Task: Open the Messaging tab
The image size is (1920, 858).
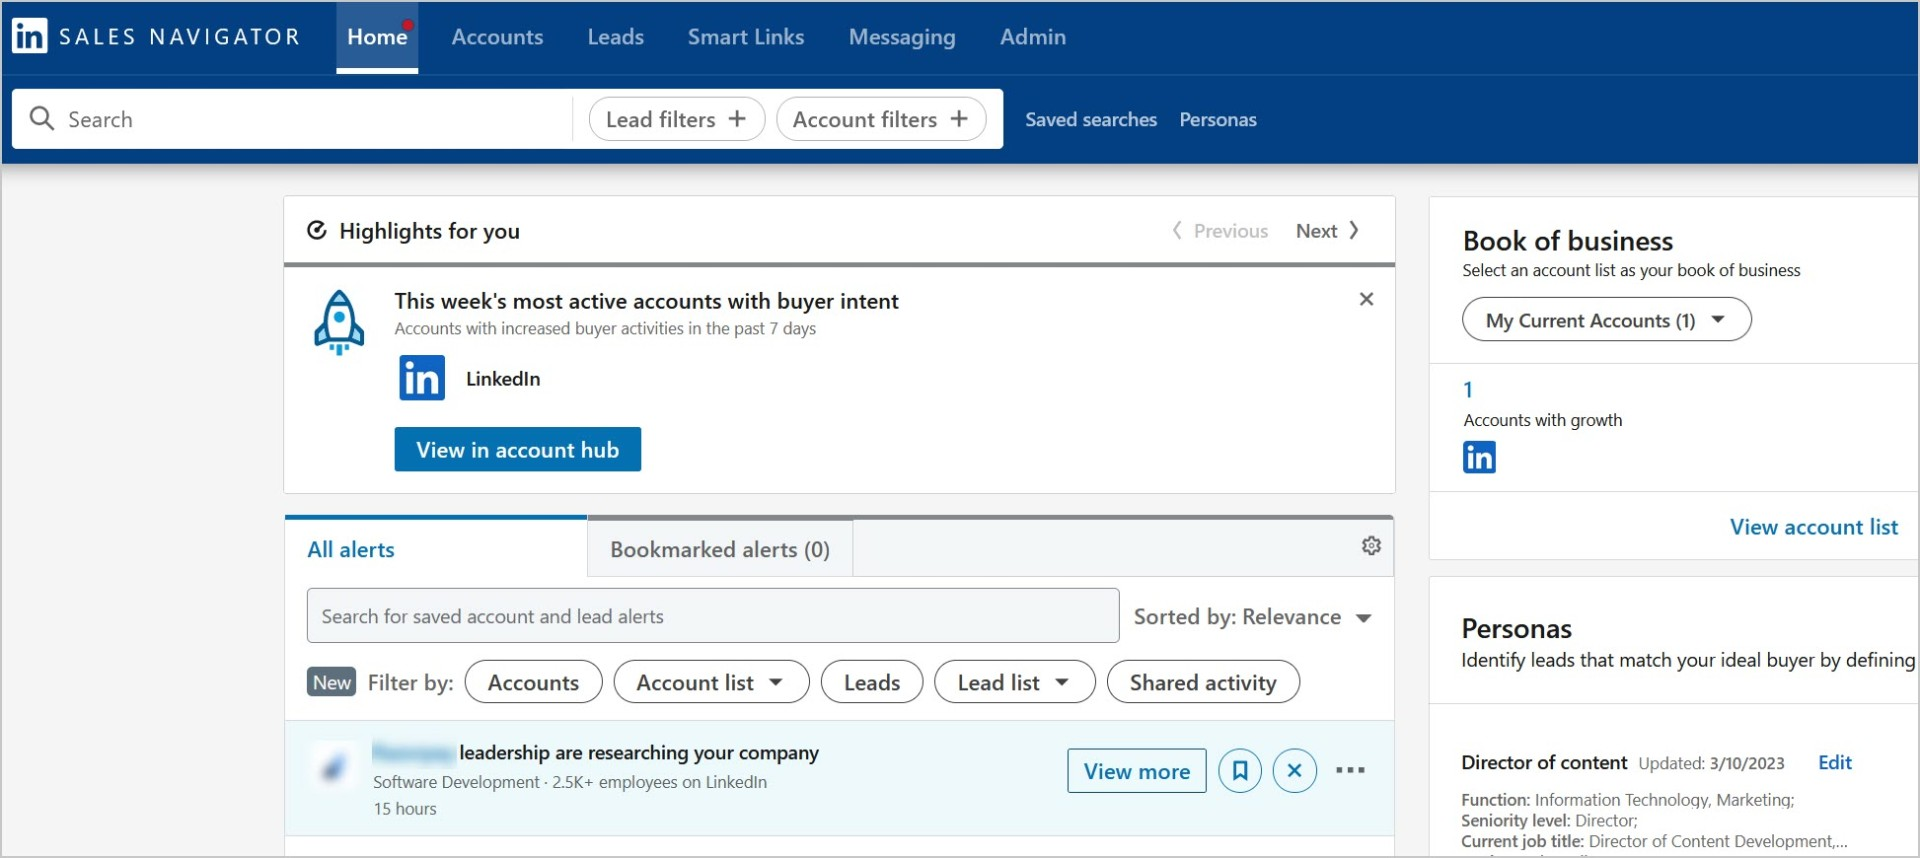Action: click(902, 37)
